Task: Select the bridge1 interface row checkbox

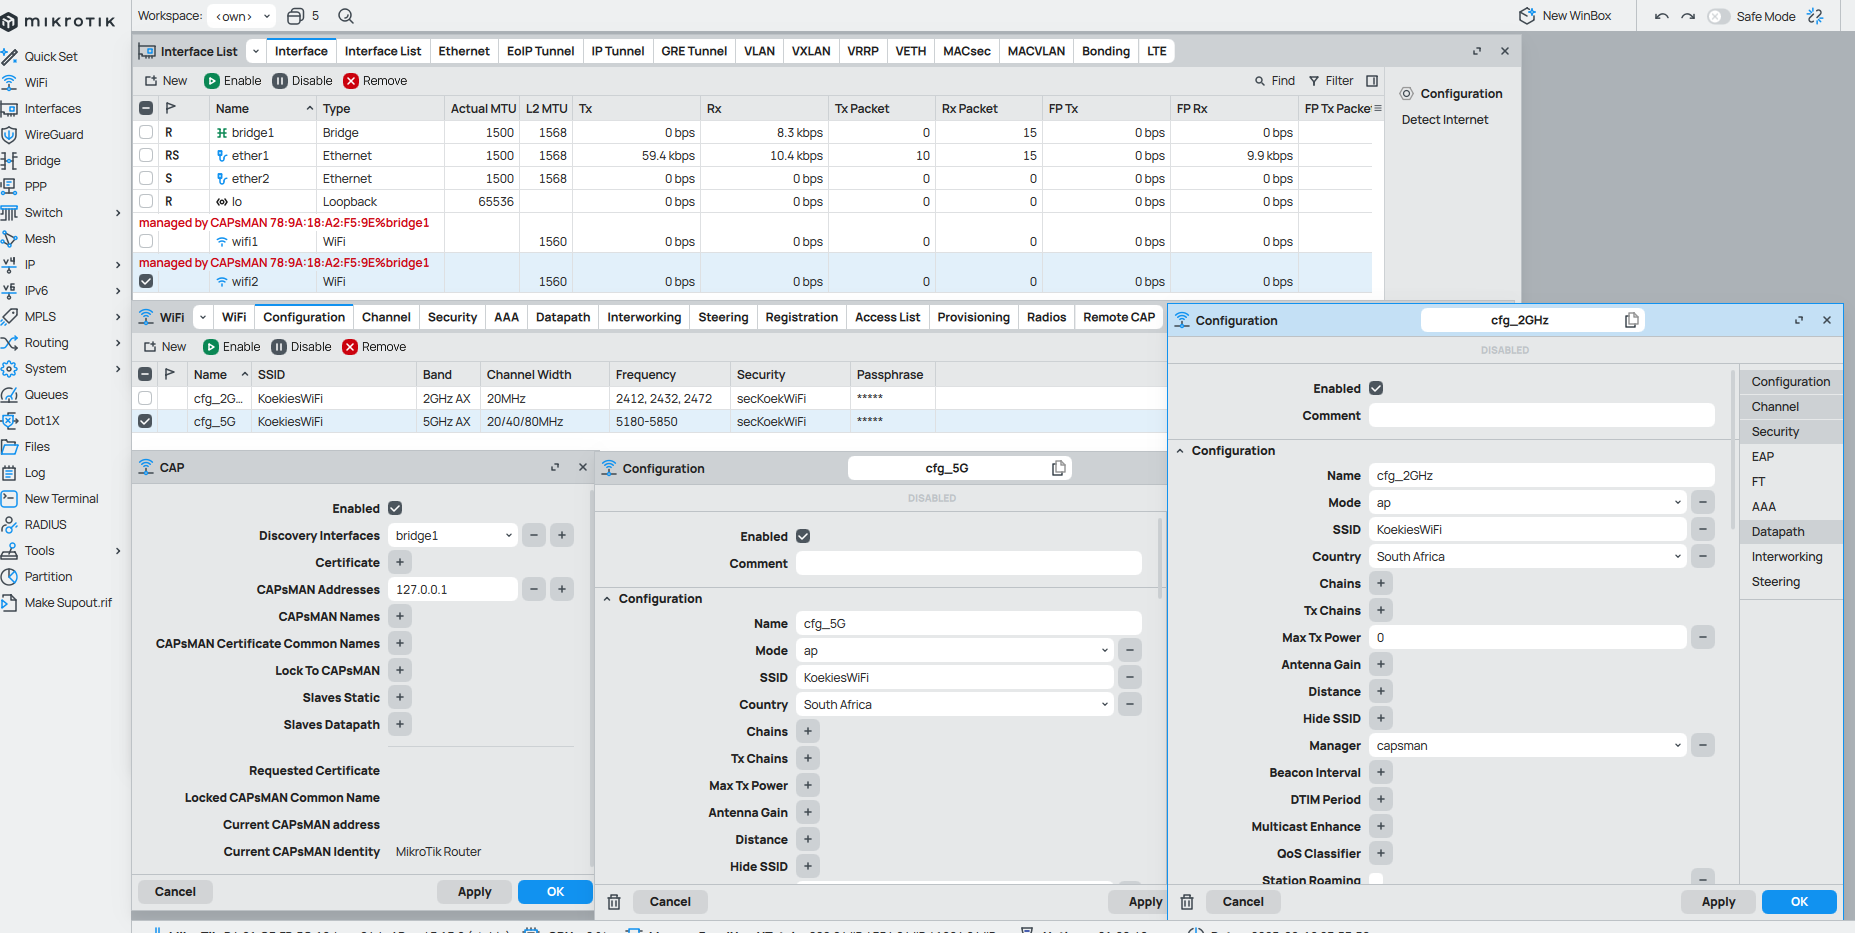Action: tap(146, 132)
